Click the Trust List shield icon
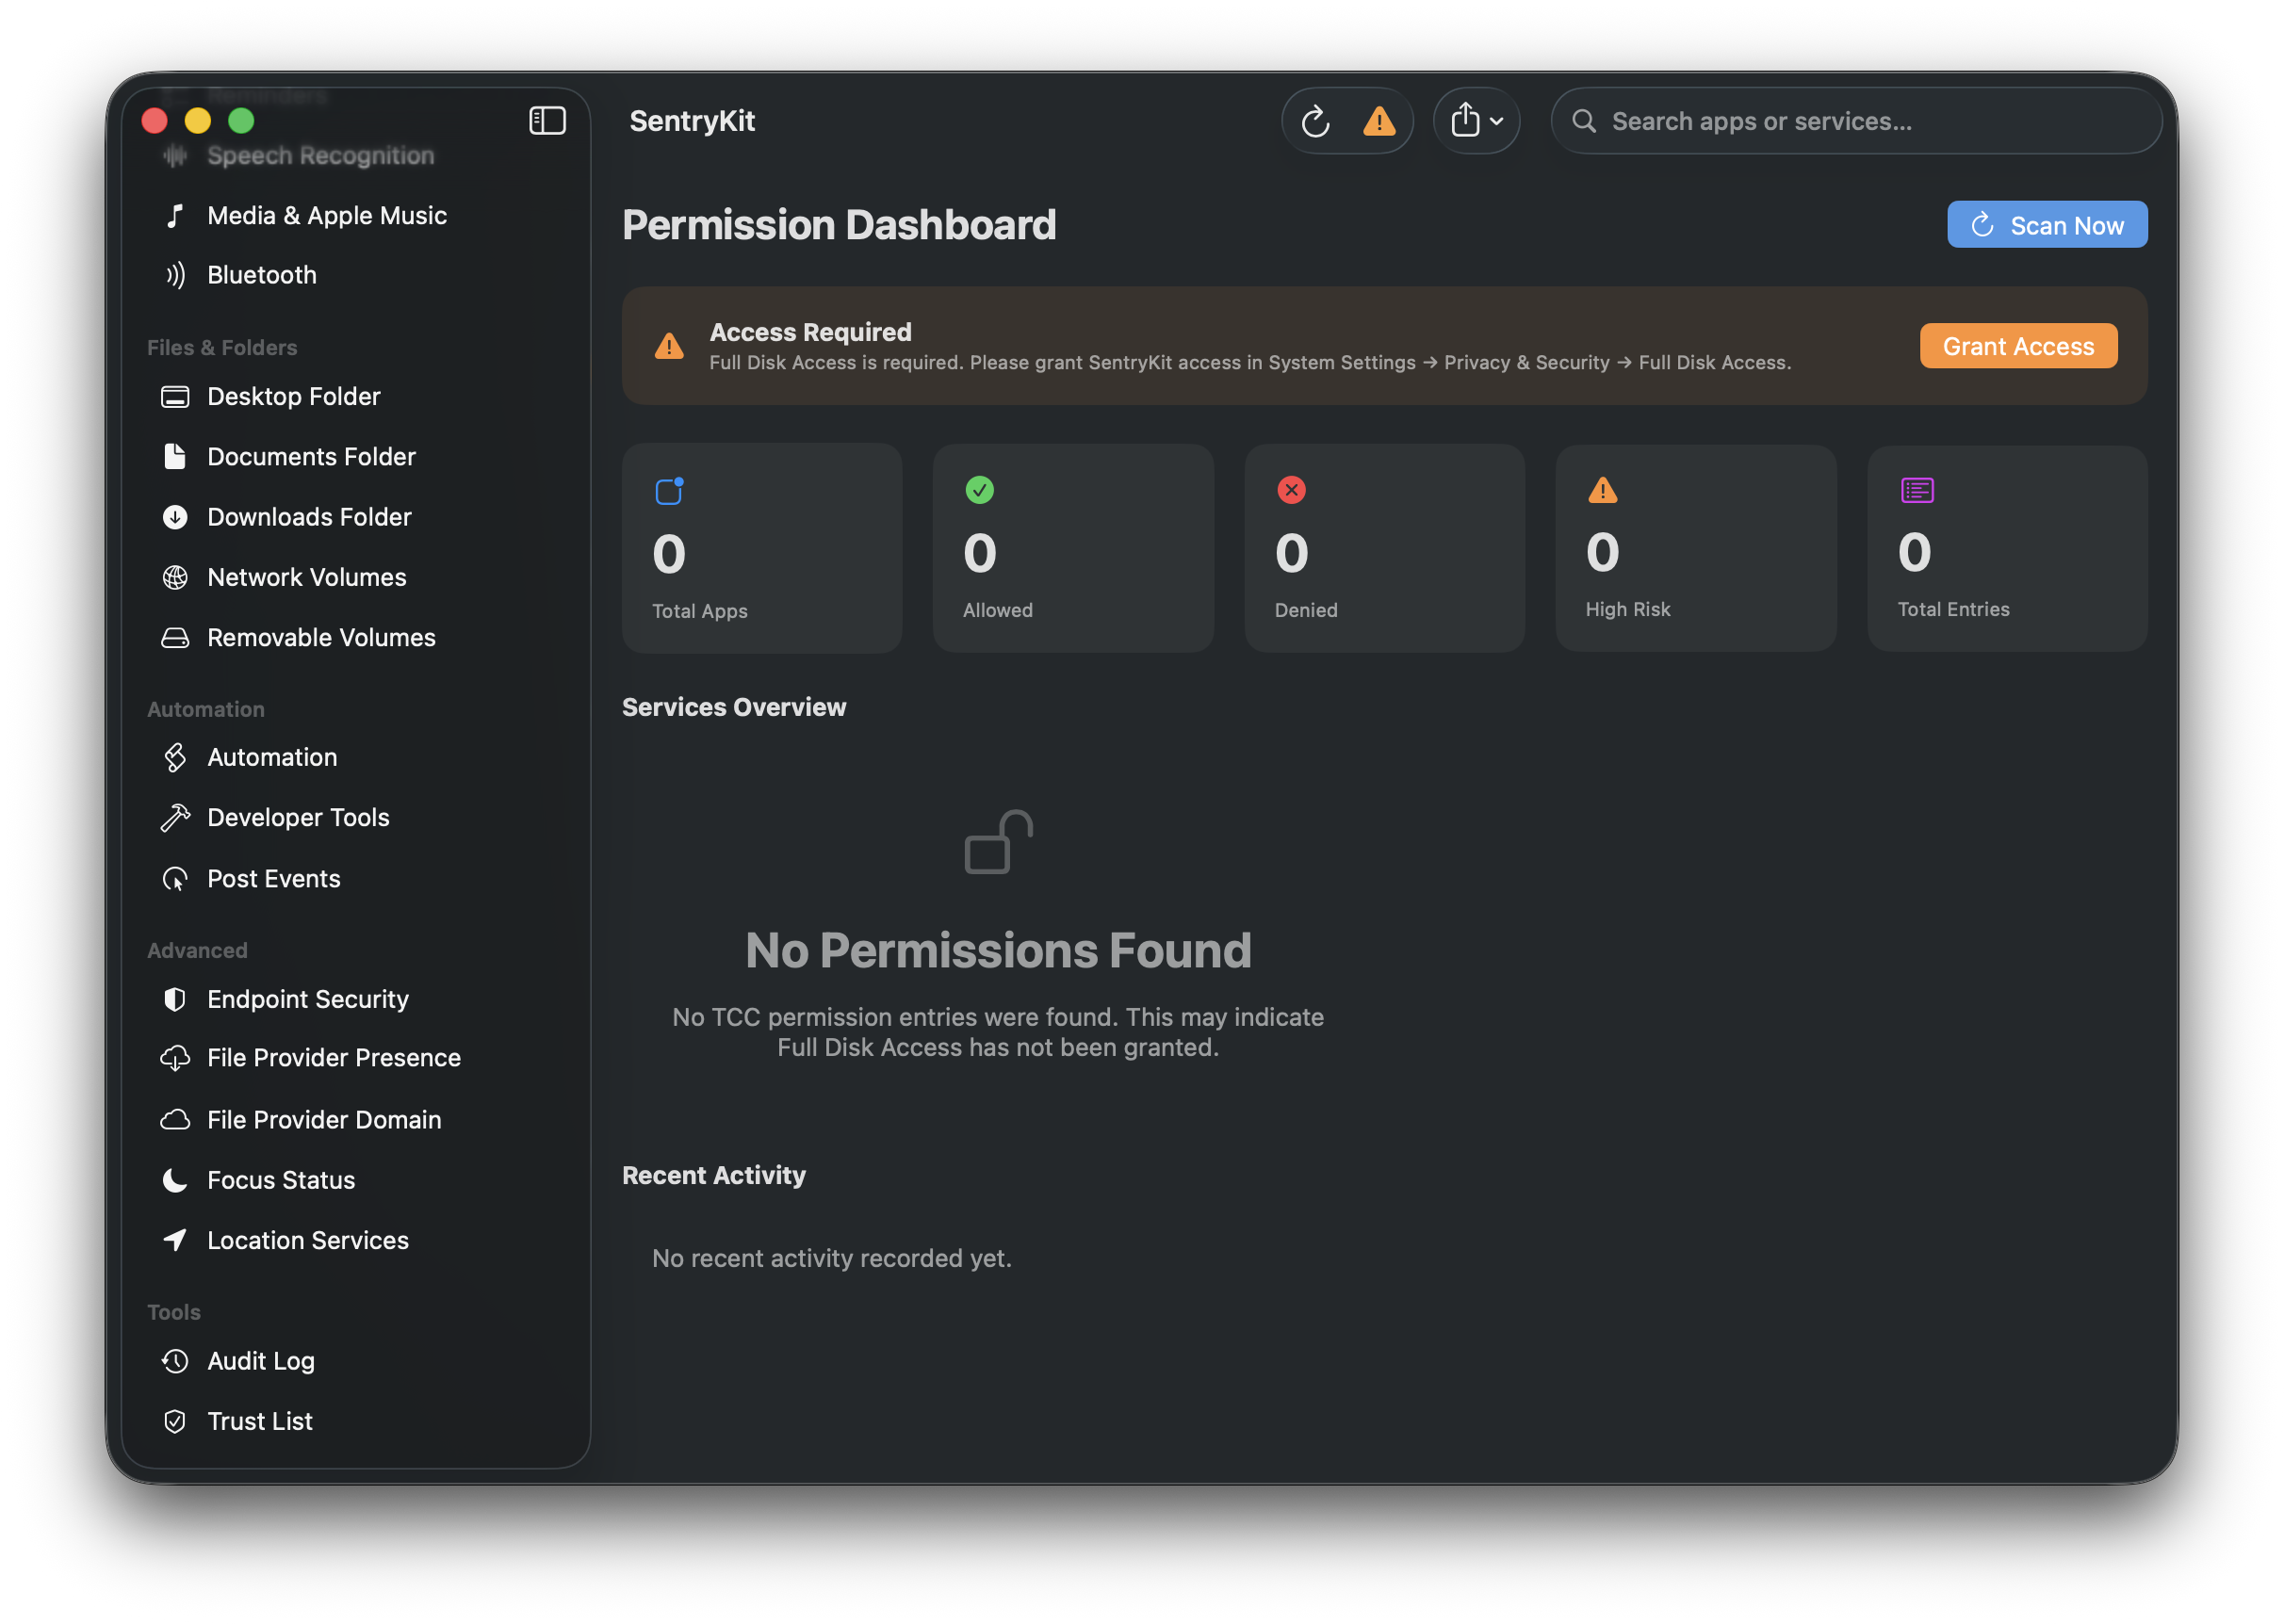Screen dimensions: 2284x1624 [x=175, y=1421]
